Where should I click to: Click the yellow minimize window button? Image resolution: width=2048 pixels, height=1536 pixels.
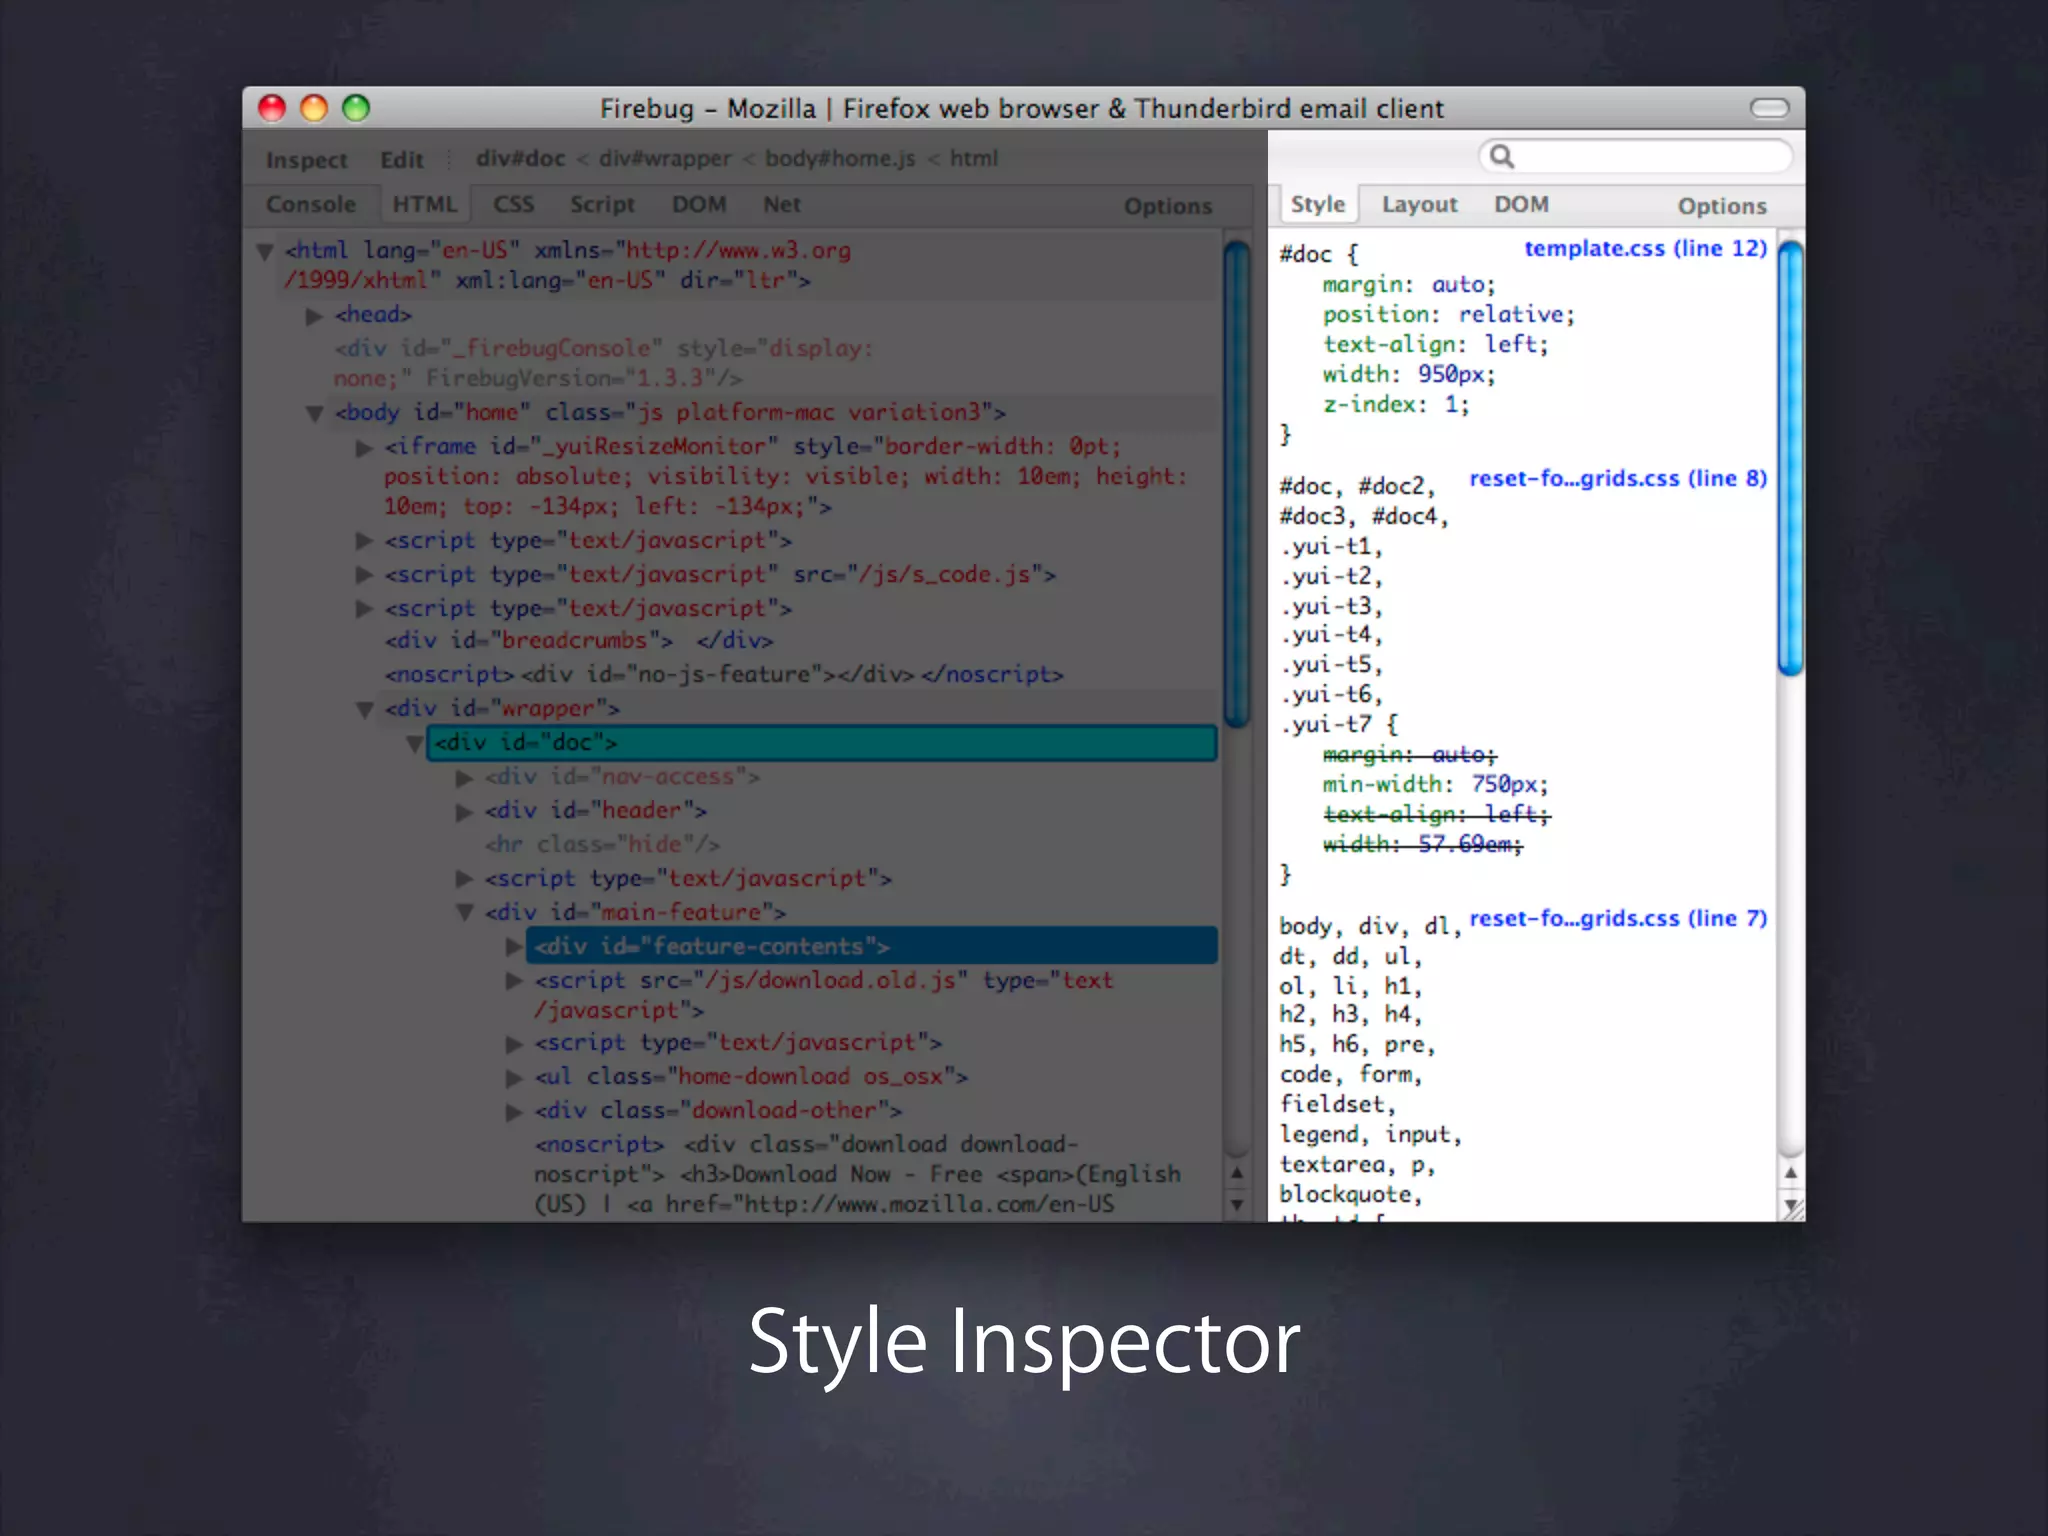pos(314,107)
